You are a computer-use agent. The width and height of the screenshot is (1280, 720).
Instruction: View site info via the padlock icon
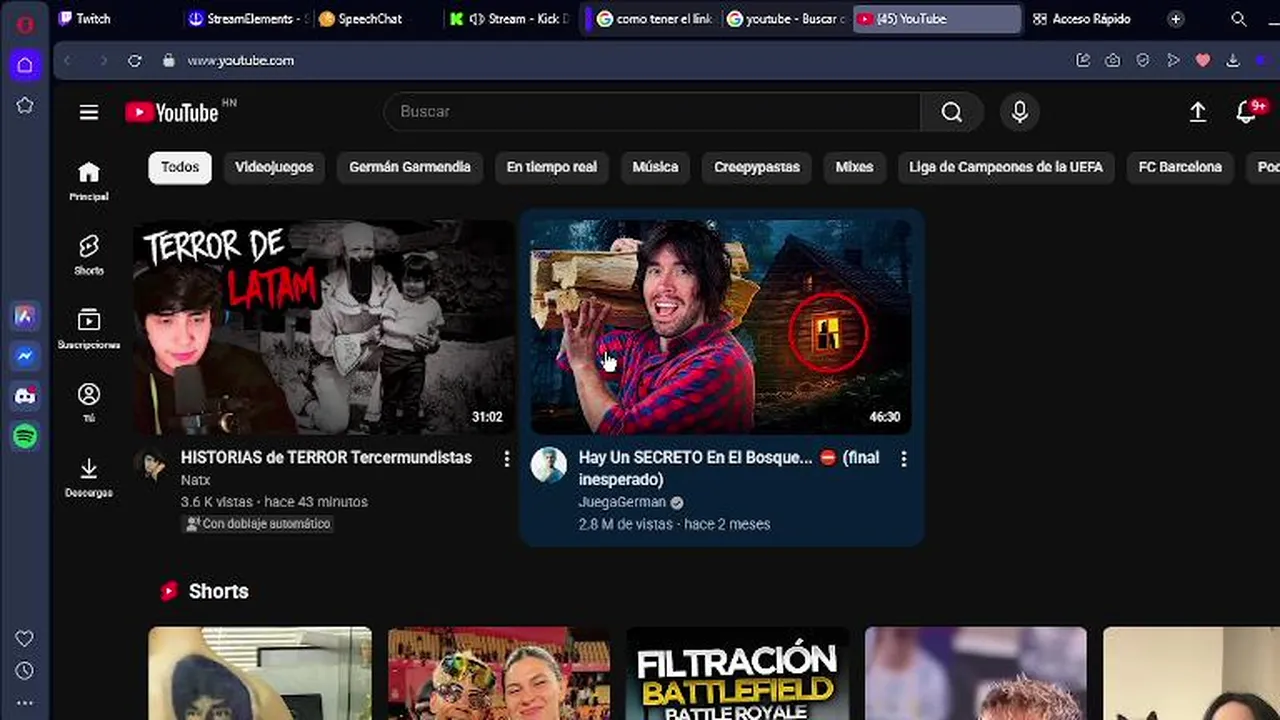coord(169,61)
